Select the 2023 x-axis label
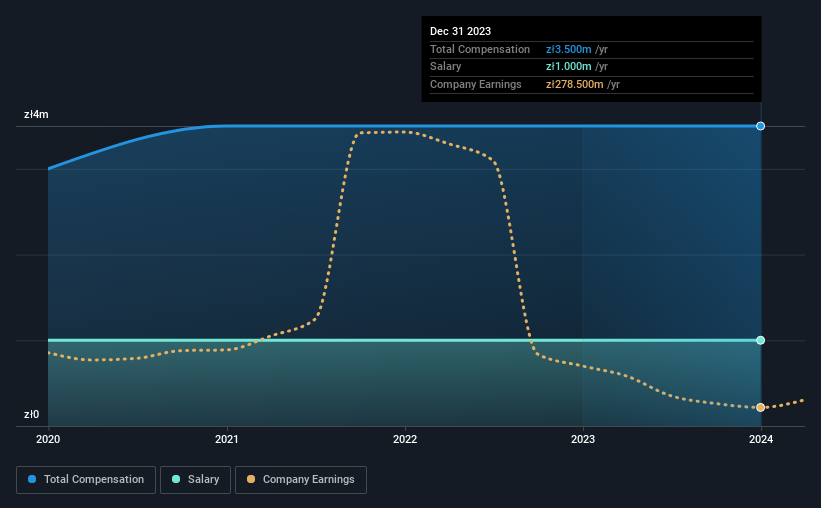This screenshot has height=508, width=821. [x=583, y=439]
